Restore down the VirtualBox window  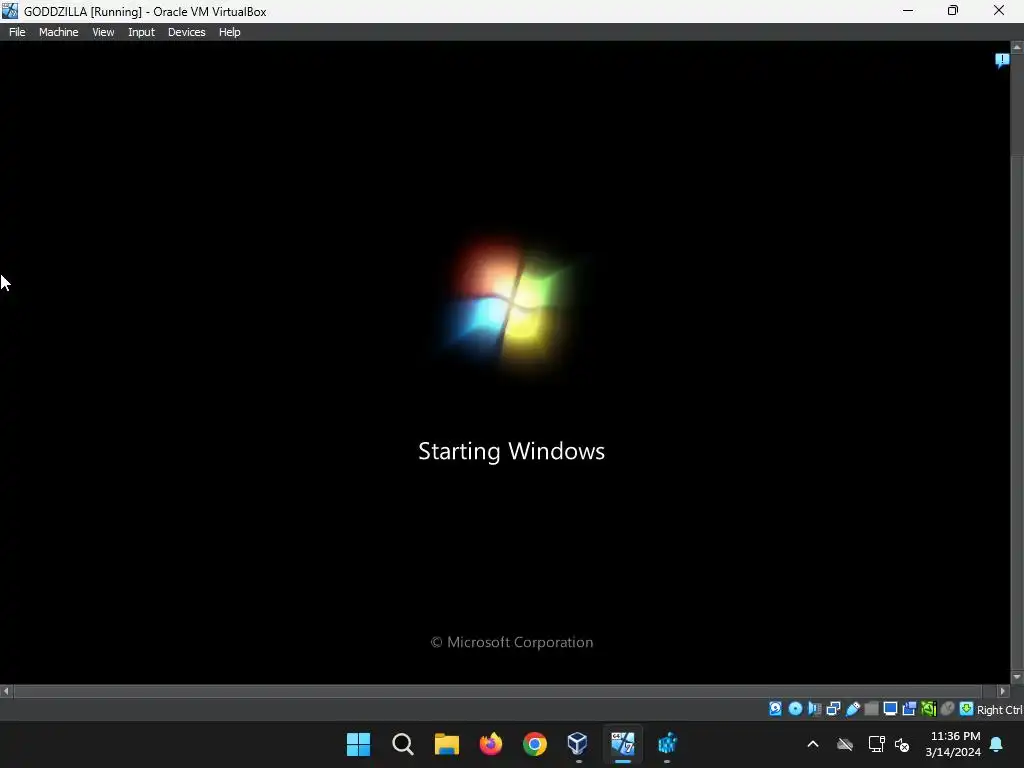(x=953, y=11)
